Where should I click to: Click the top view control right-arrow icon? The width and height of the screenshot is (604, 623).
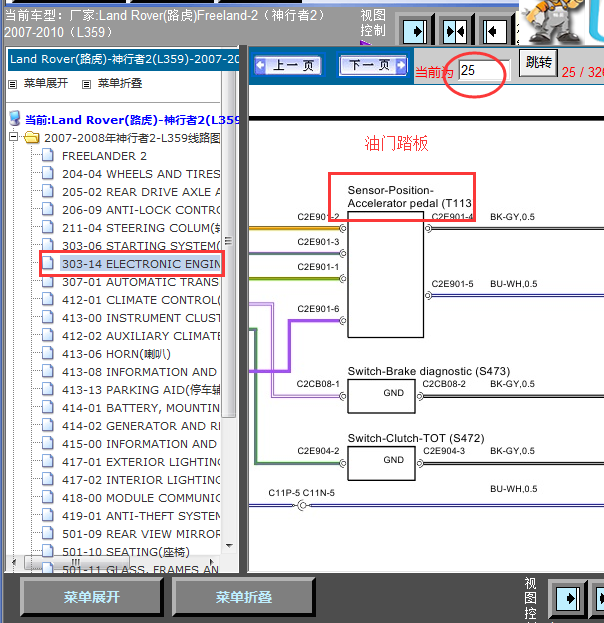click(x=415, y=31)
